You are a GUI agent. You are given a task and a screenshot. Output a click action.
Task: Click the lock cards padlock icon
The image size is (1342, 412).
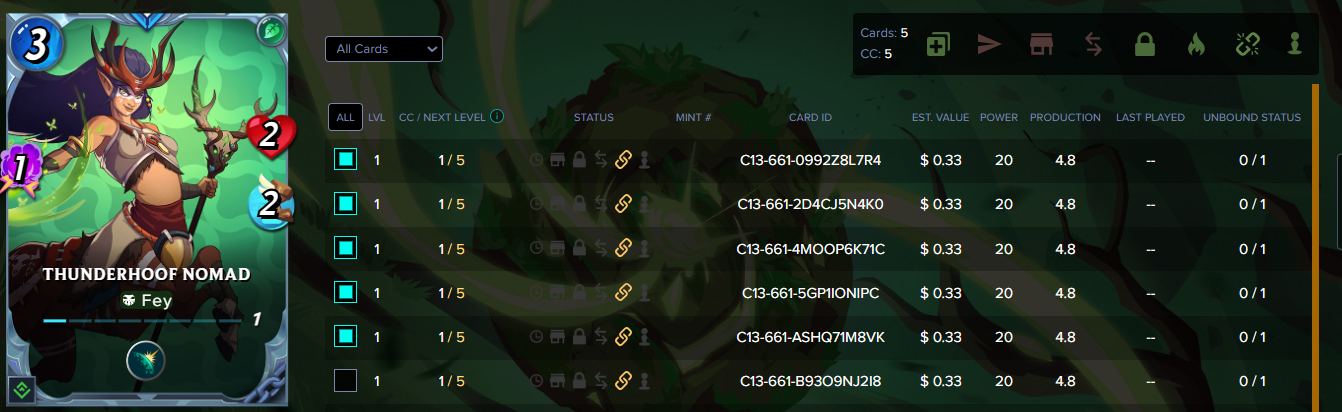click(x=1144, y=44)
